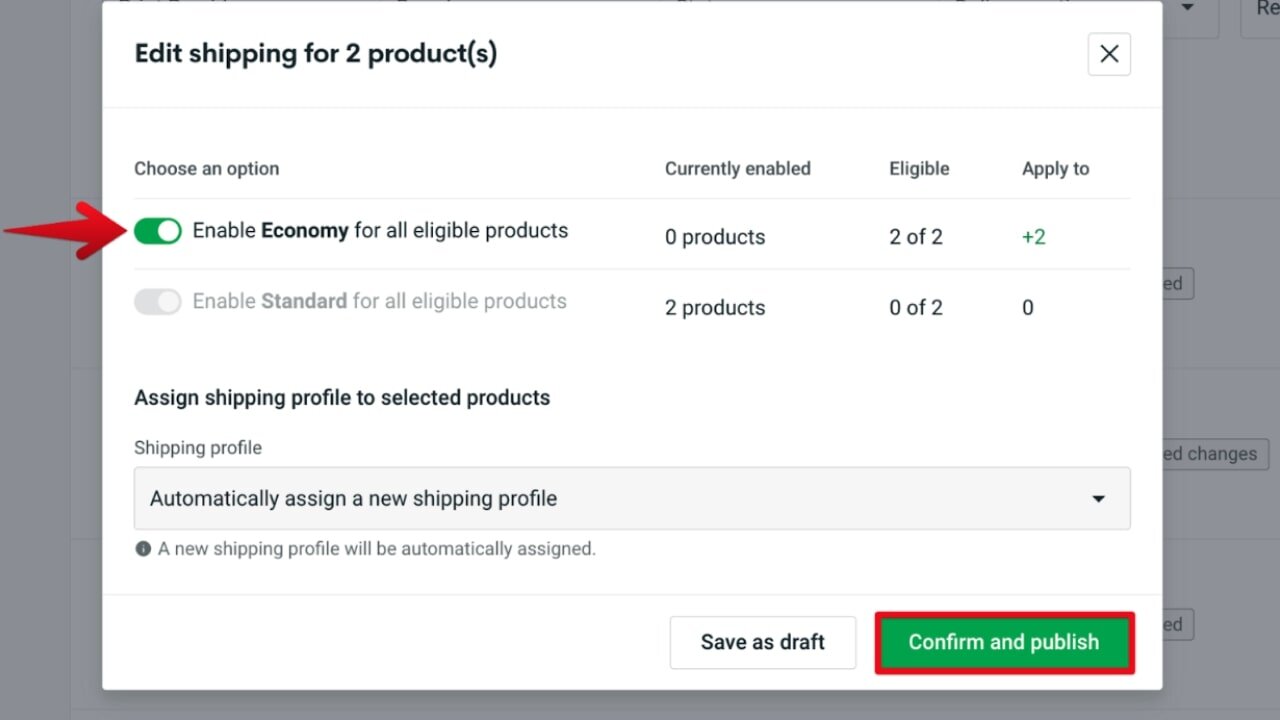Click the Standard row '0' apply-to value
This screenshot has width=1280, height=720.
pyautogui.click(x=1028, y=308)
